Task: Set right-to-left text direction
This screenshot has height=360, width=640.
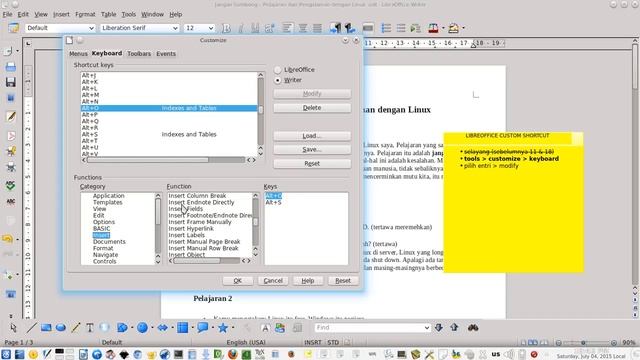Action: click(350, 28)
